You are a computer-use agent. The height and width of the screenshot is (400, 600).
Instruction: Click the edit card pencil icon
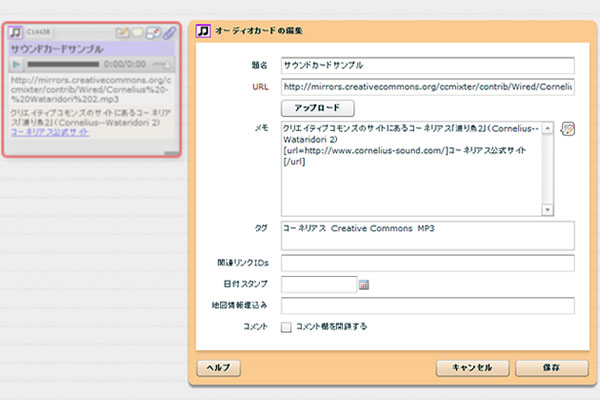coord(123,33)
